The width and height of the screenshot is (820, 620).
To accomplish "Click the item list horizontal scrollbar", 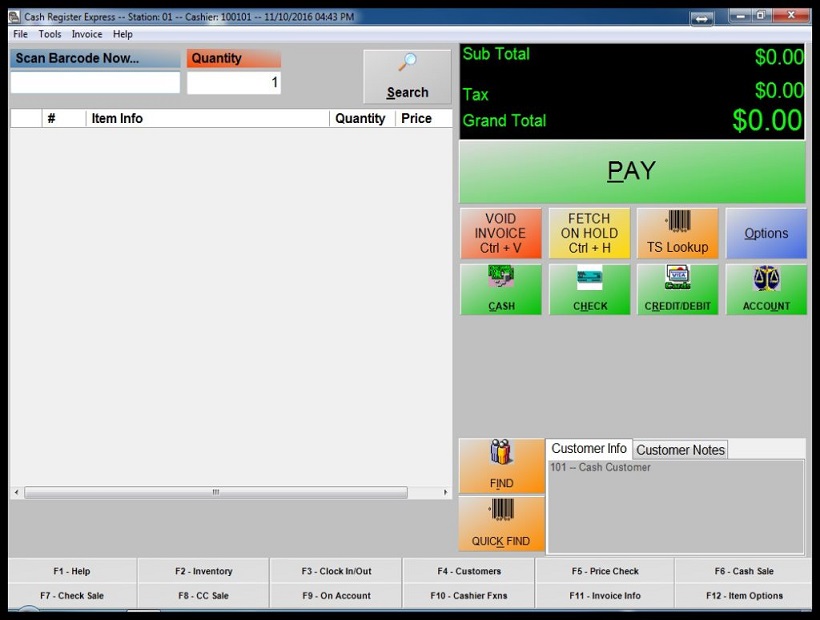I will click(x=215, y=492).
